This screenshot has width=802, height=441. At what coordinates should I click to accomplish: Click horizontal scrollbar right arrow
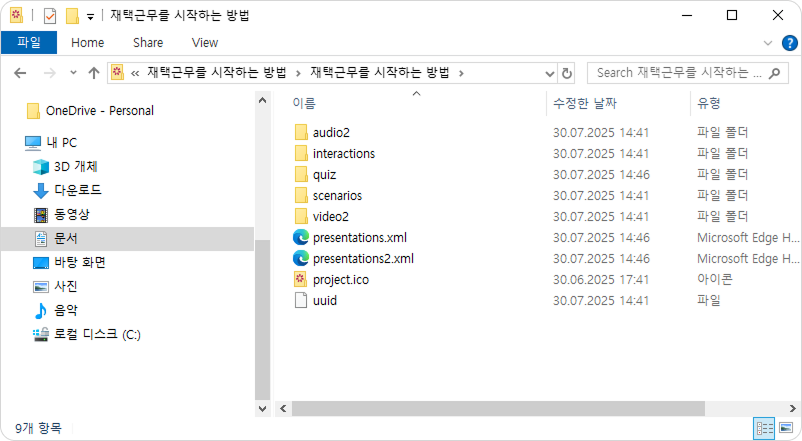(x=793, y=409)
